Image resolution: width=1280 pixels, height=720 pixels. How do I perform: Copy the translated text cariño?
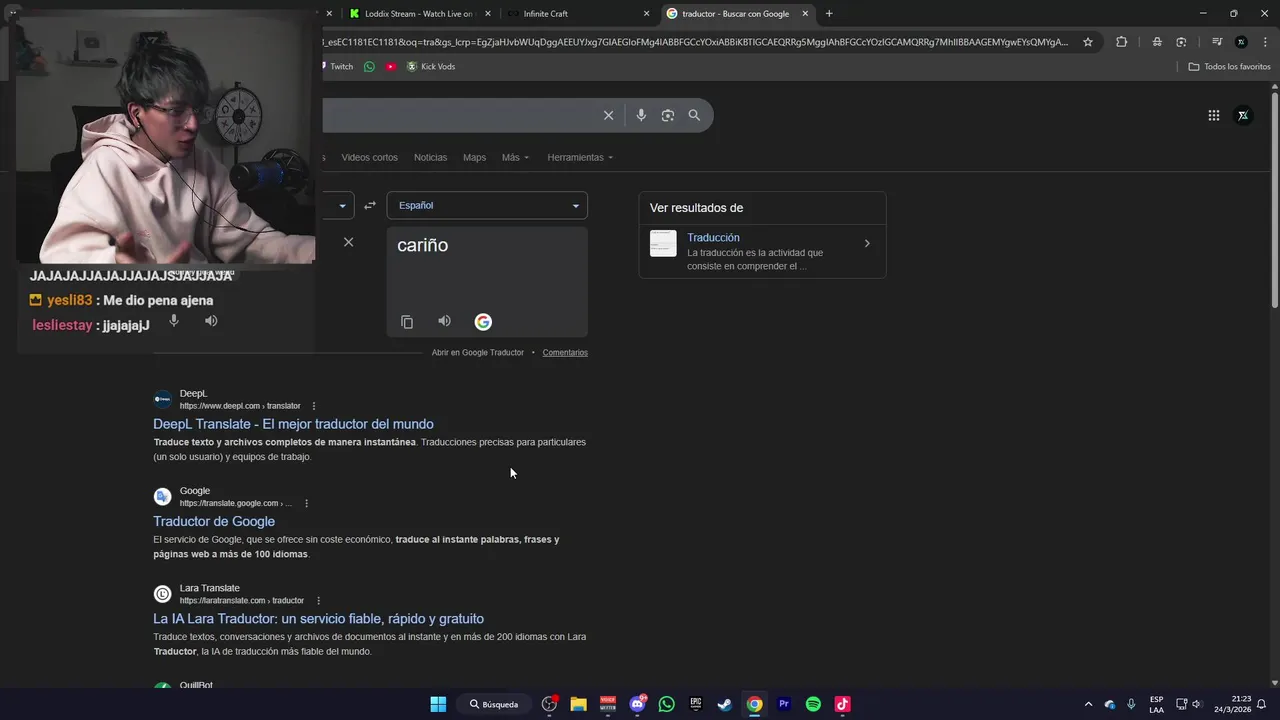click(407, 322)
